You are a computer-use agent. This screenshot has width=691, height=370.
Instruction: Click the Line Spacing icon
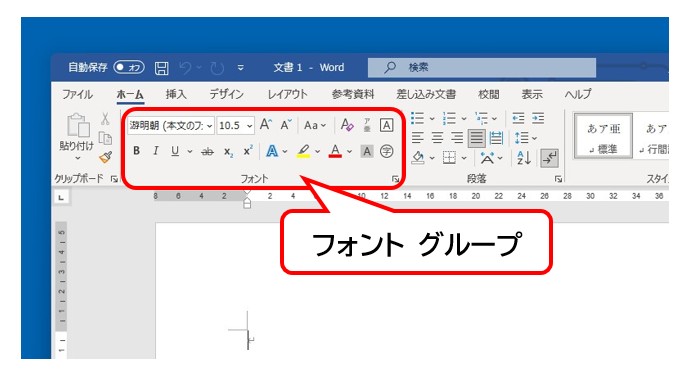click(x=522, y=138)
